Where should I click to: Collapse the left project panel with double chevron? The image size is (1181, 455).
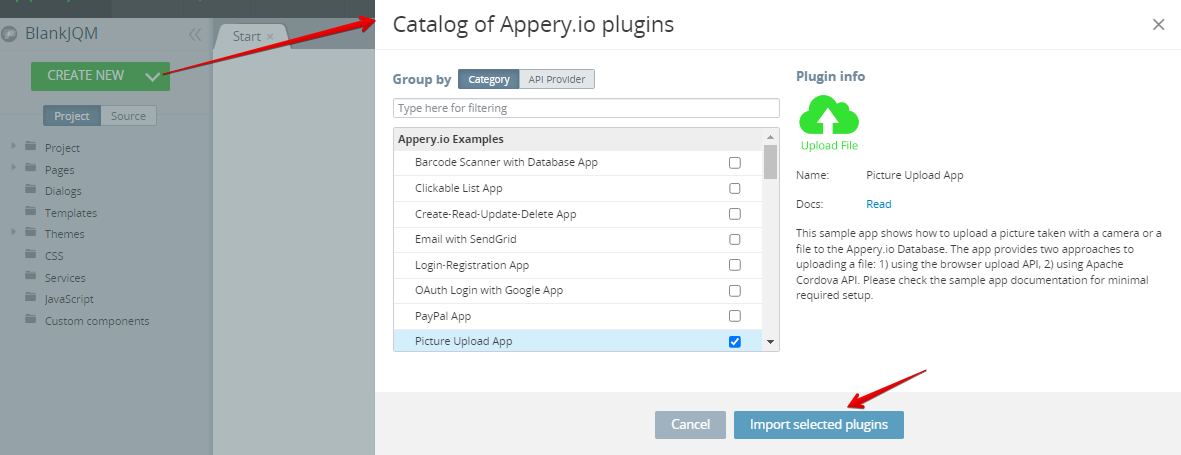(x=195, y=34)
